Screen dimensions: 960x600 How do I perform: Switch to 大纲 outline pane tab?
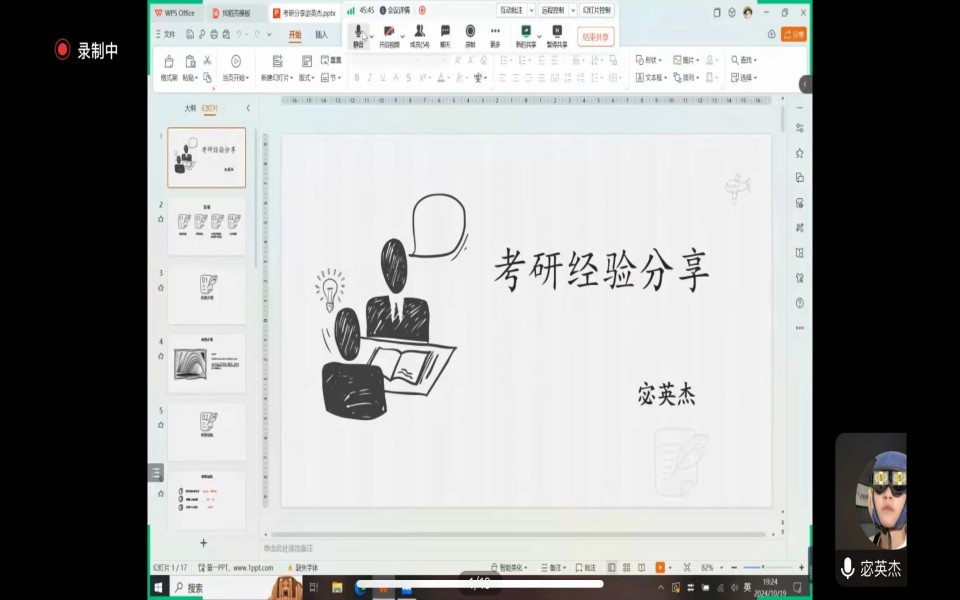[x=190, y=108]
